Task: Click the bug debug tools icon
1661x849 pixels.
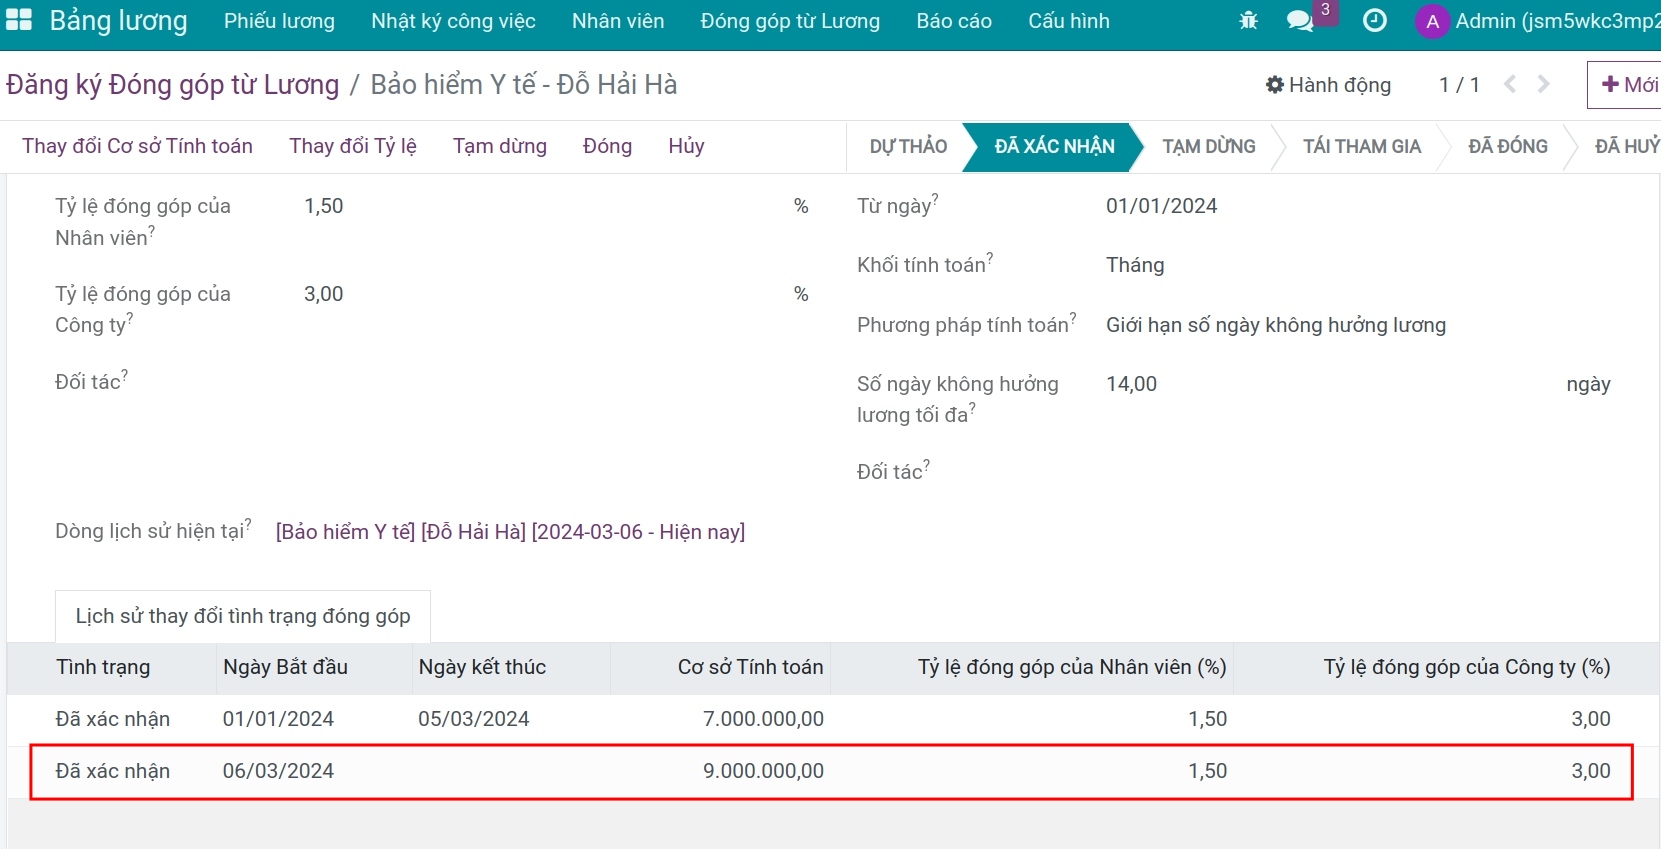Action: point(1248,21)
